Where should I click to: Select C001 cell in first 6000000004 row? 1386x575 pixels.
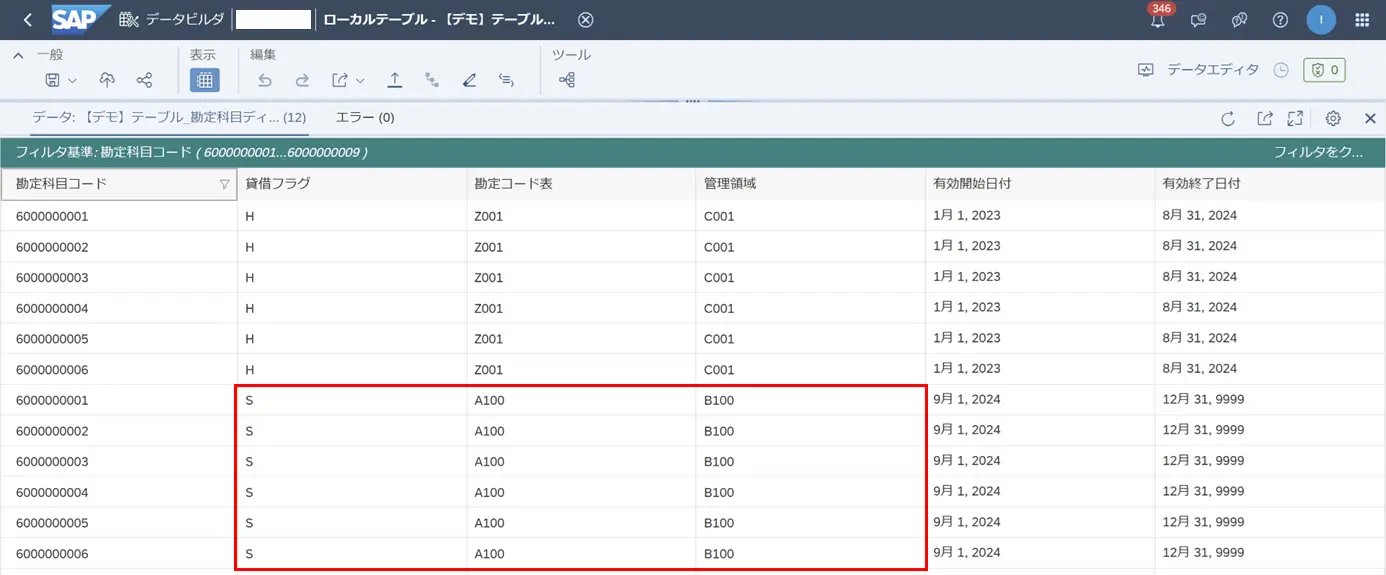pos(810,308)
